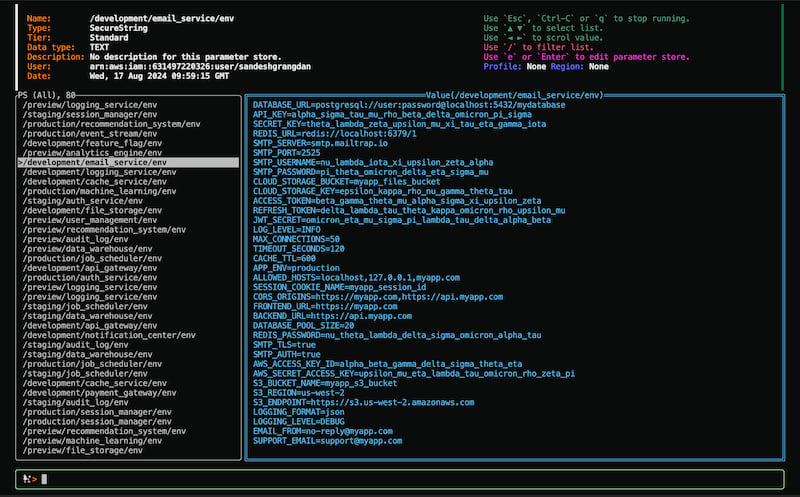Click the SMTP_AUTH=true line
This screenshot has height=497, width=800.
pyautogui.click(x=287, y=355)
